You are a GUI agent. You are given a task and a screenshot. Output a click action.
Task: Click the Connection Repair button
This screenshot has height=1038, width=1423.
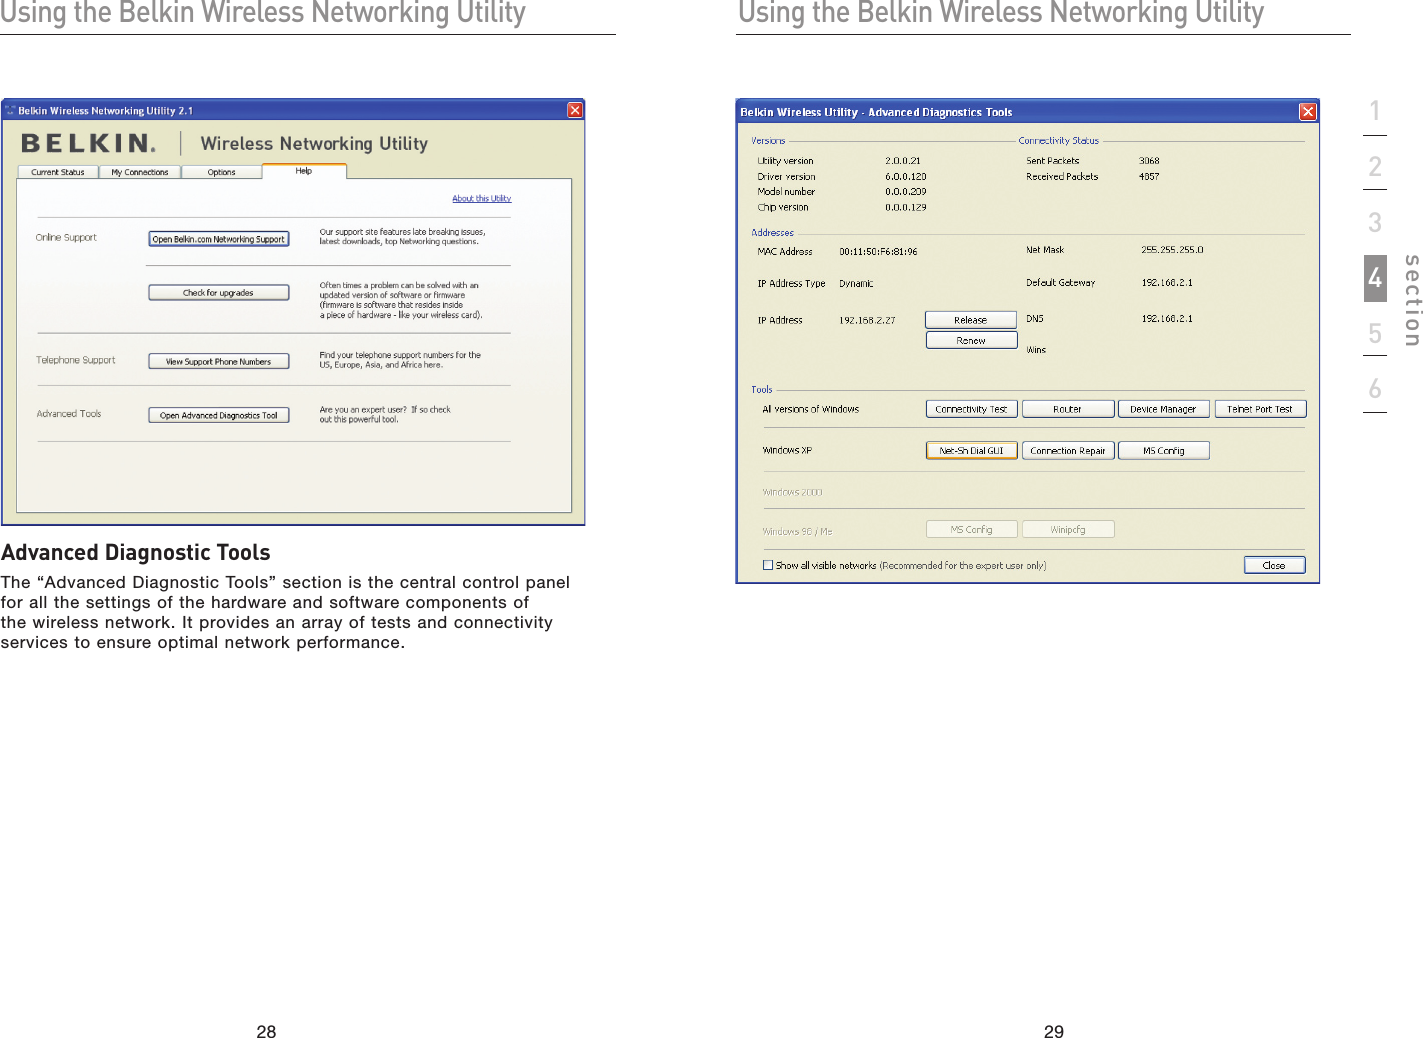coord(1068,450)
